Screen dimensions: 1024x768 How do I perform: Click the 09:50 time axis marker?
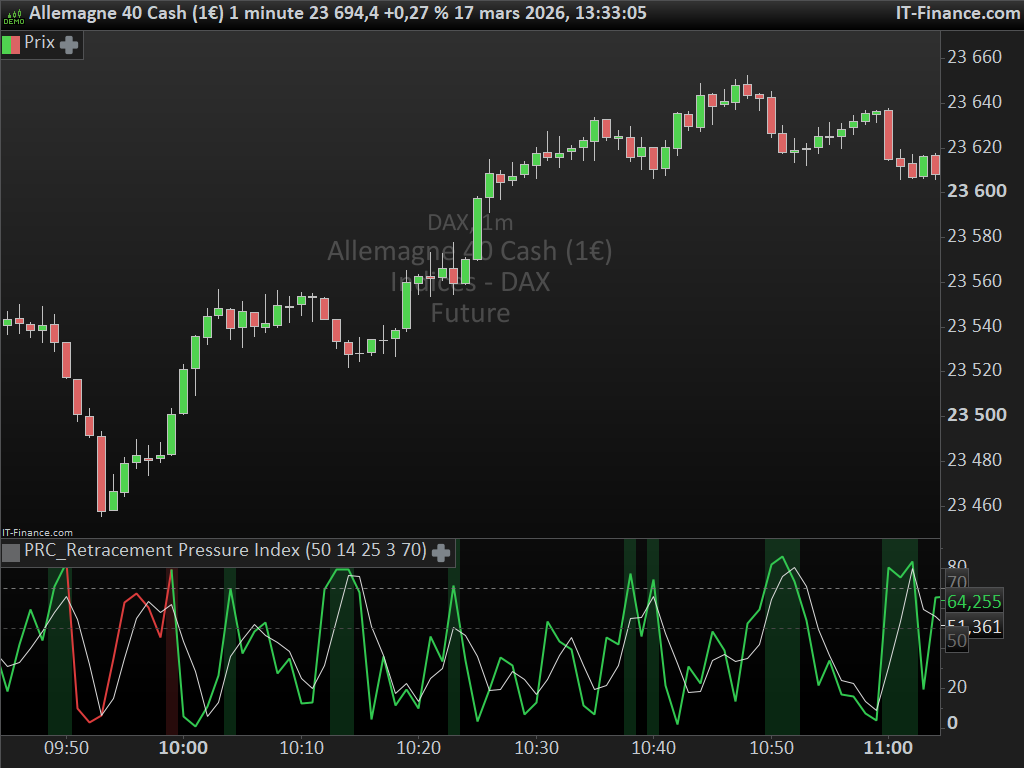pos(66,748)
